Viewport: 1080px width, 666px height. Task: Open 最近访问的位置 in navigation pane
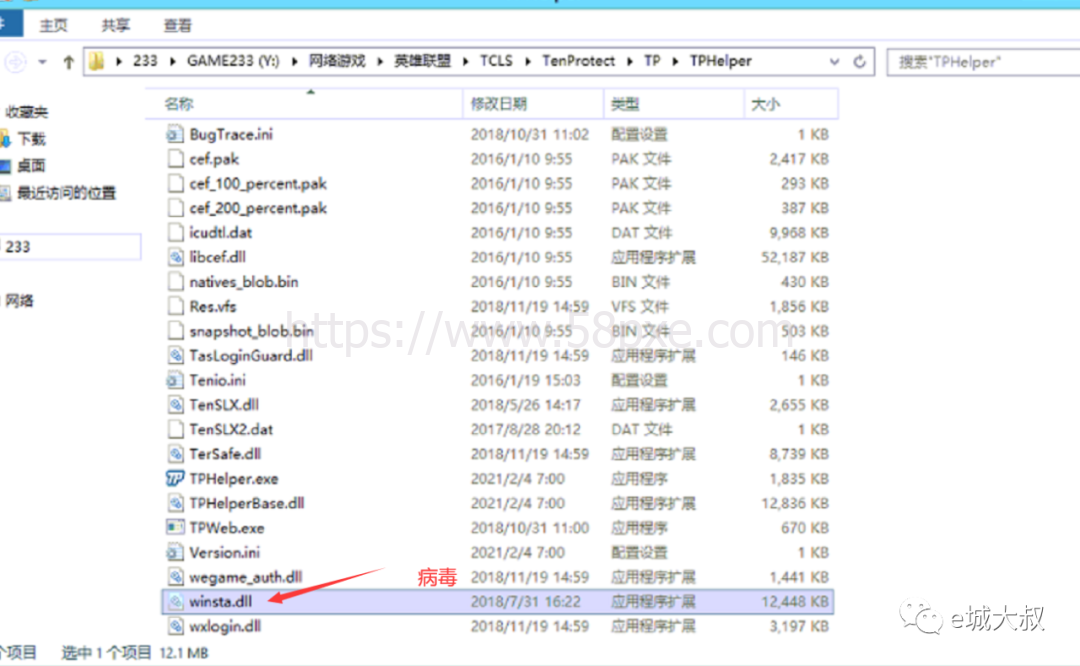pos(67,193)
